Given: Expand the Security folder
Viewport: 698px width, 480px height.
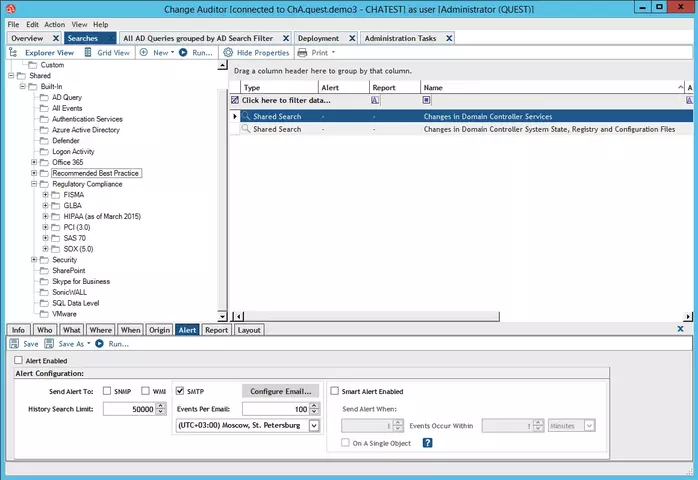Looking at the screenshot, I should point(34,260).
